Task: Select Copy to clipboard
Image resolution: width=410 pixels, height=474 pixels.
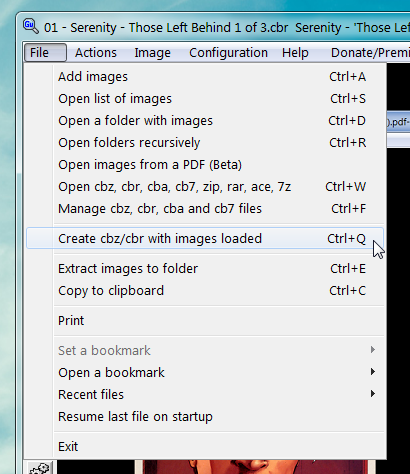Action: click(x=205, y=291)
